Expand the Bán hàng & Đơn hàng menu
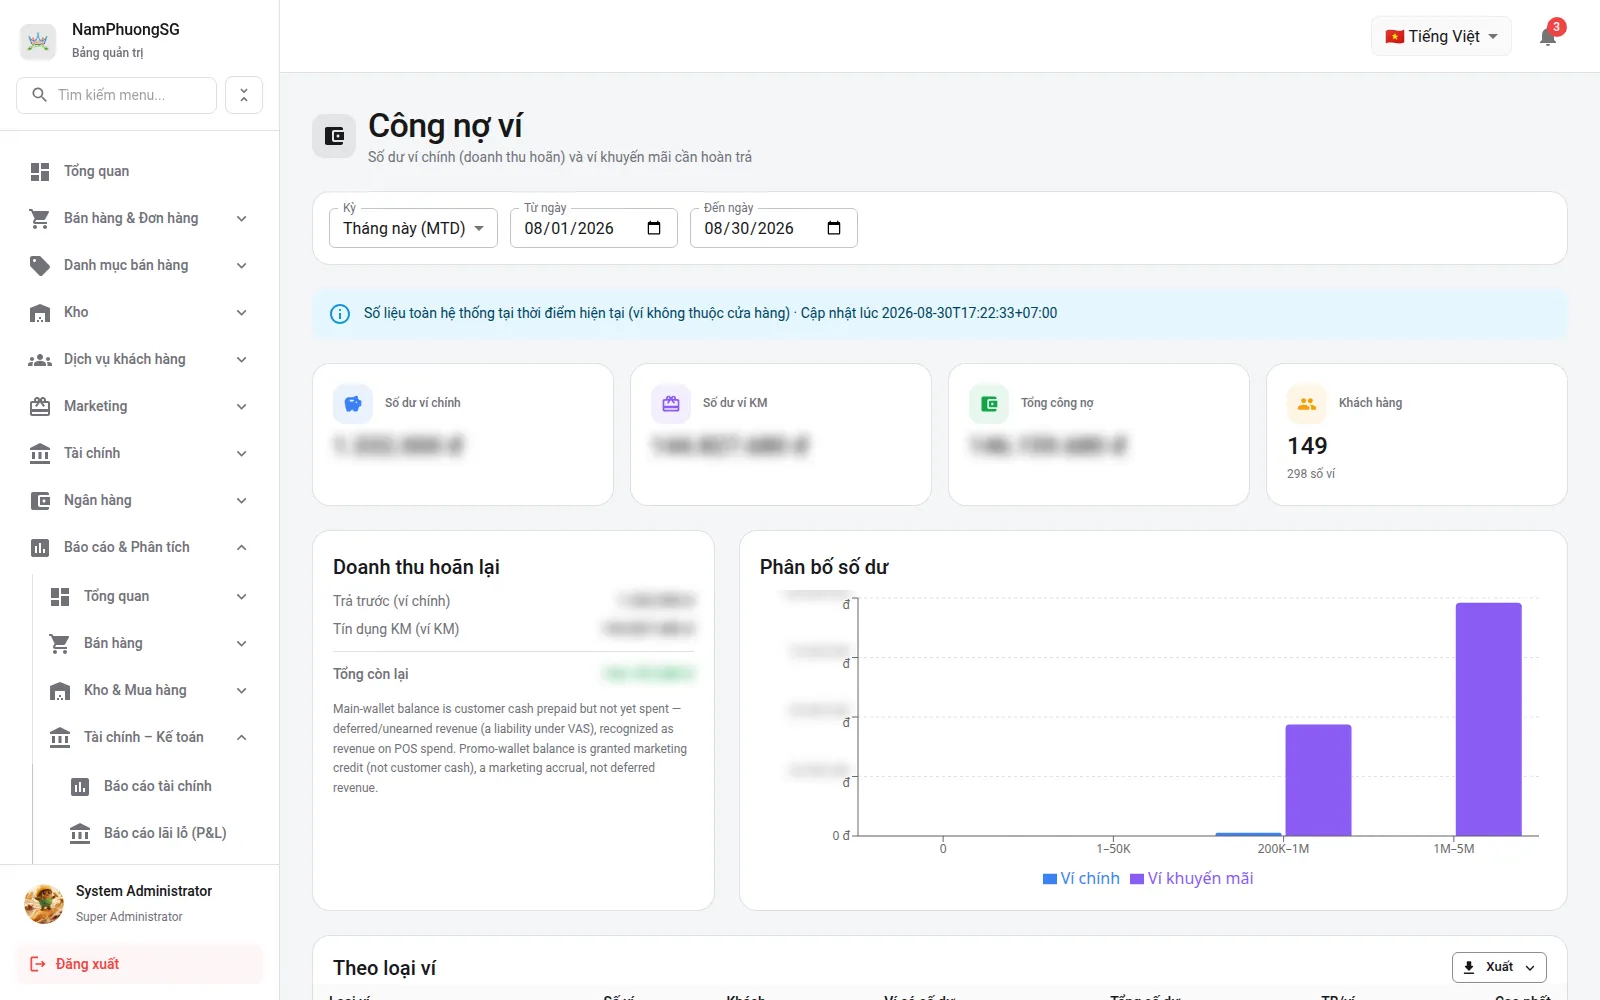The height and width of the screenshot is (1000, 1600). pos(241,219)
